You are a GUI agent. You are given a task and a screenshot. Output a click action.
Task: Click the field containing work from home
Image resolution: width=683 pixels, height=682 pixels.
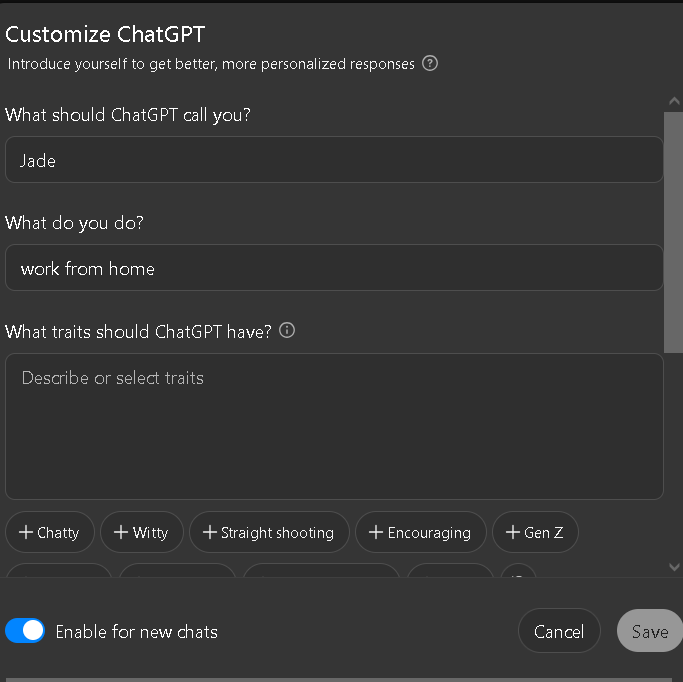[334, 267]
